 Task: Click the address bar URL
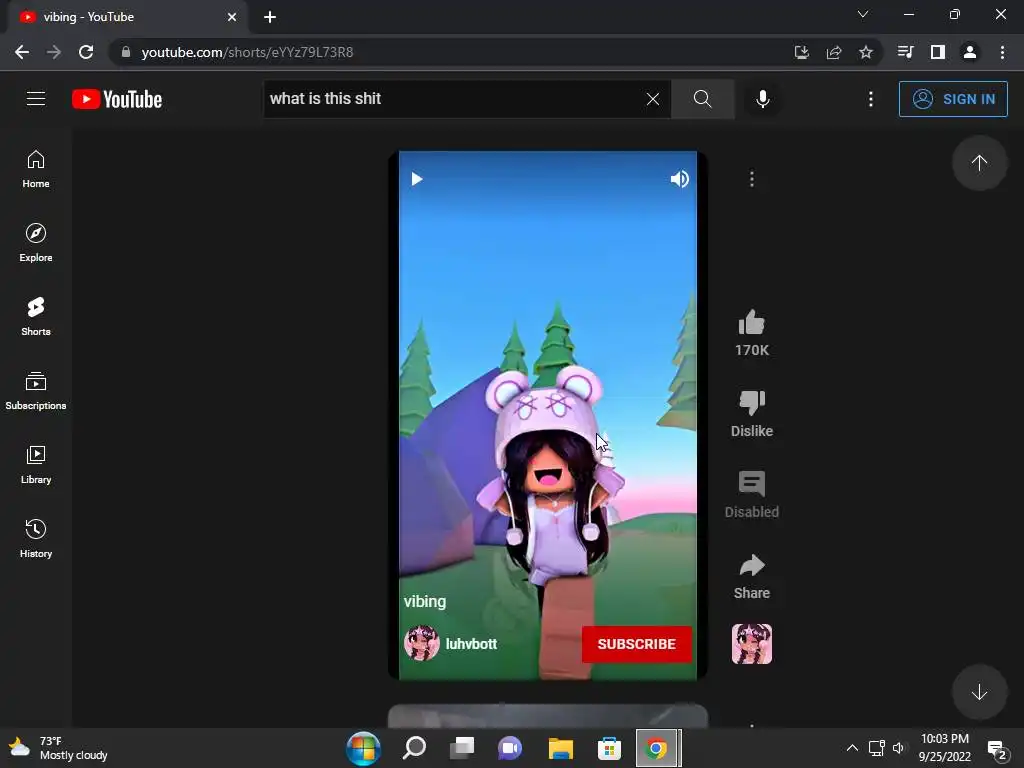247,52
